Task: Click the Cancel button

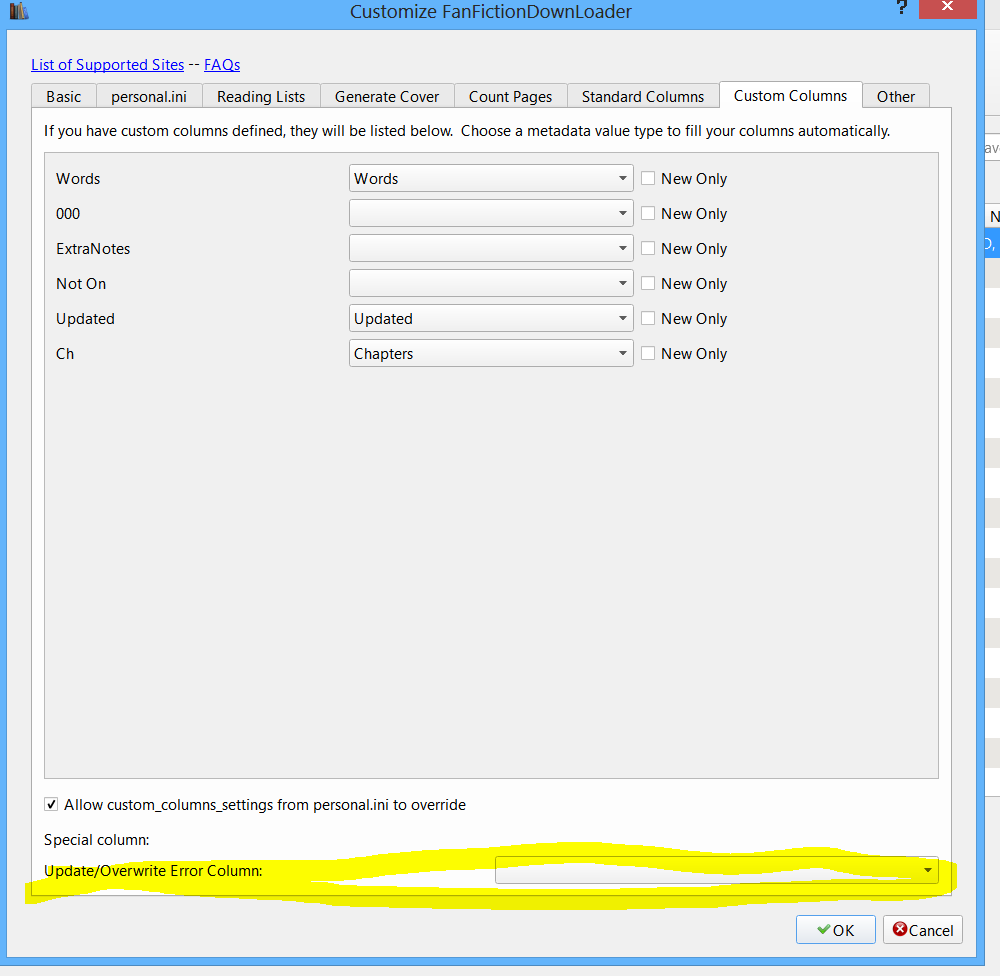Action: click(x=923, y=930)
